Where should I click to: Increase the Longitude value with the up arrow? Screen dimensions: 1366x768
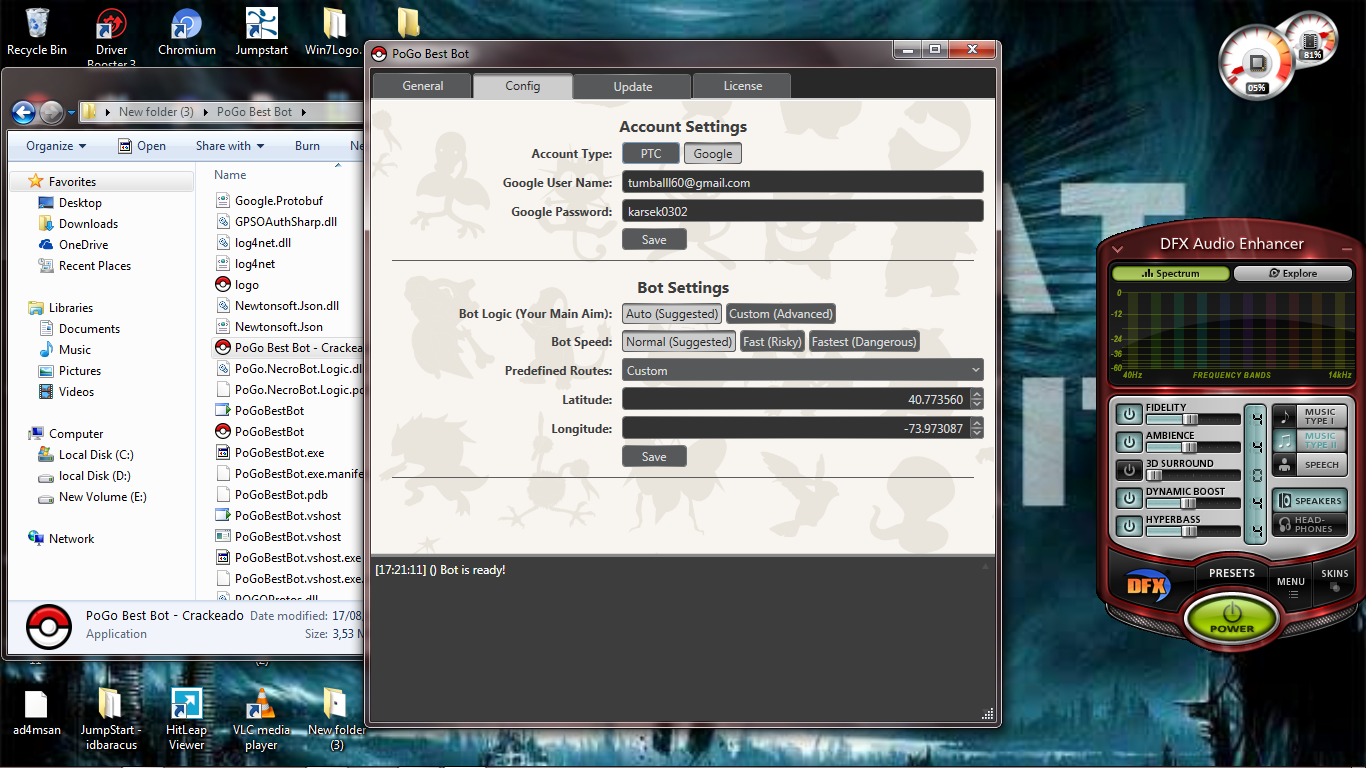point(977,424)
